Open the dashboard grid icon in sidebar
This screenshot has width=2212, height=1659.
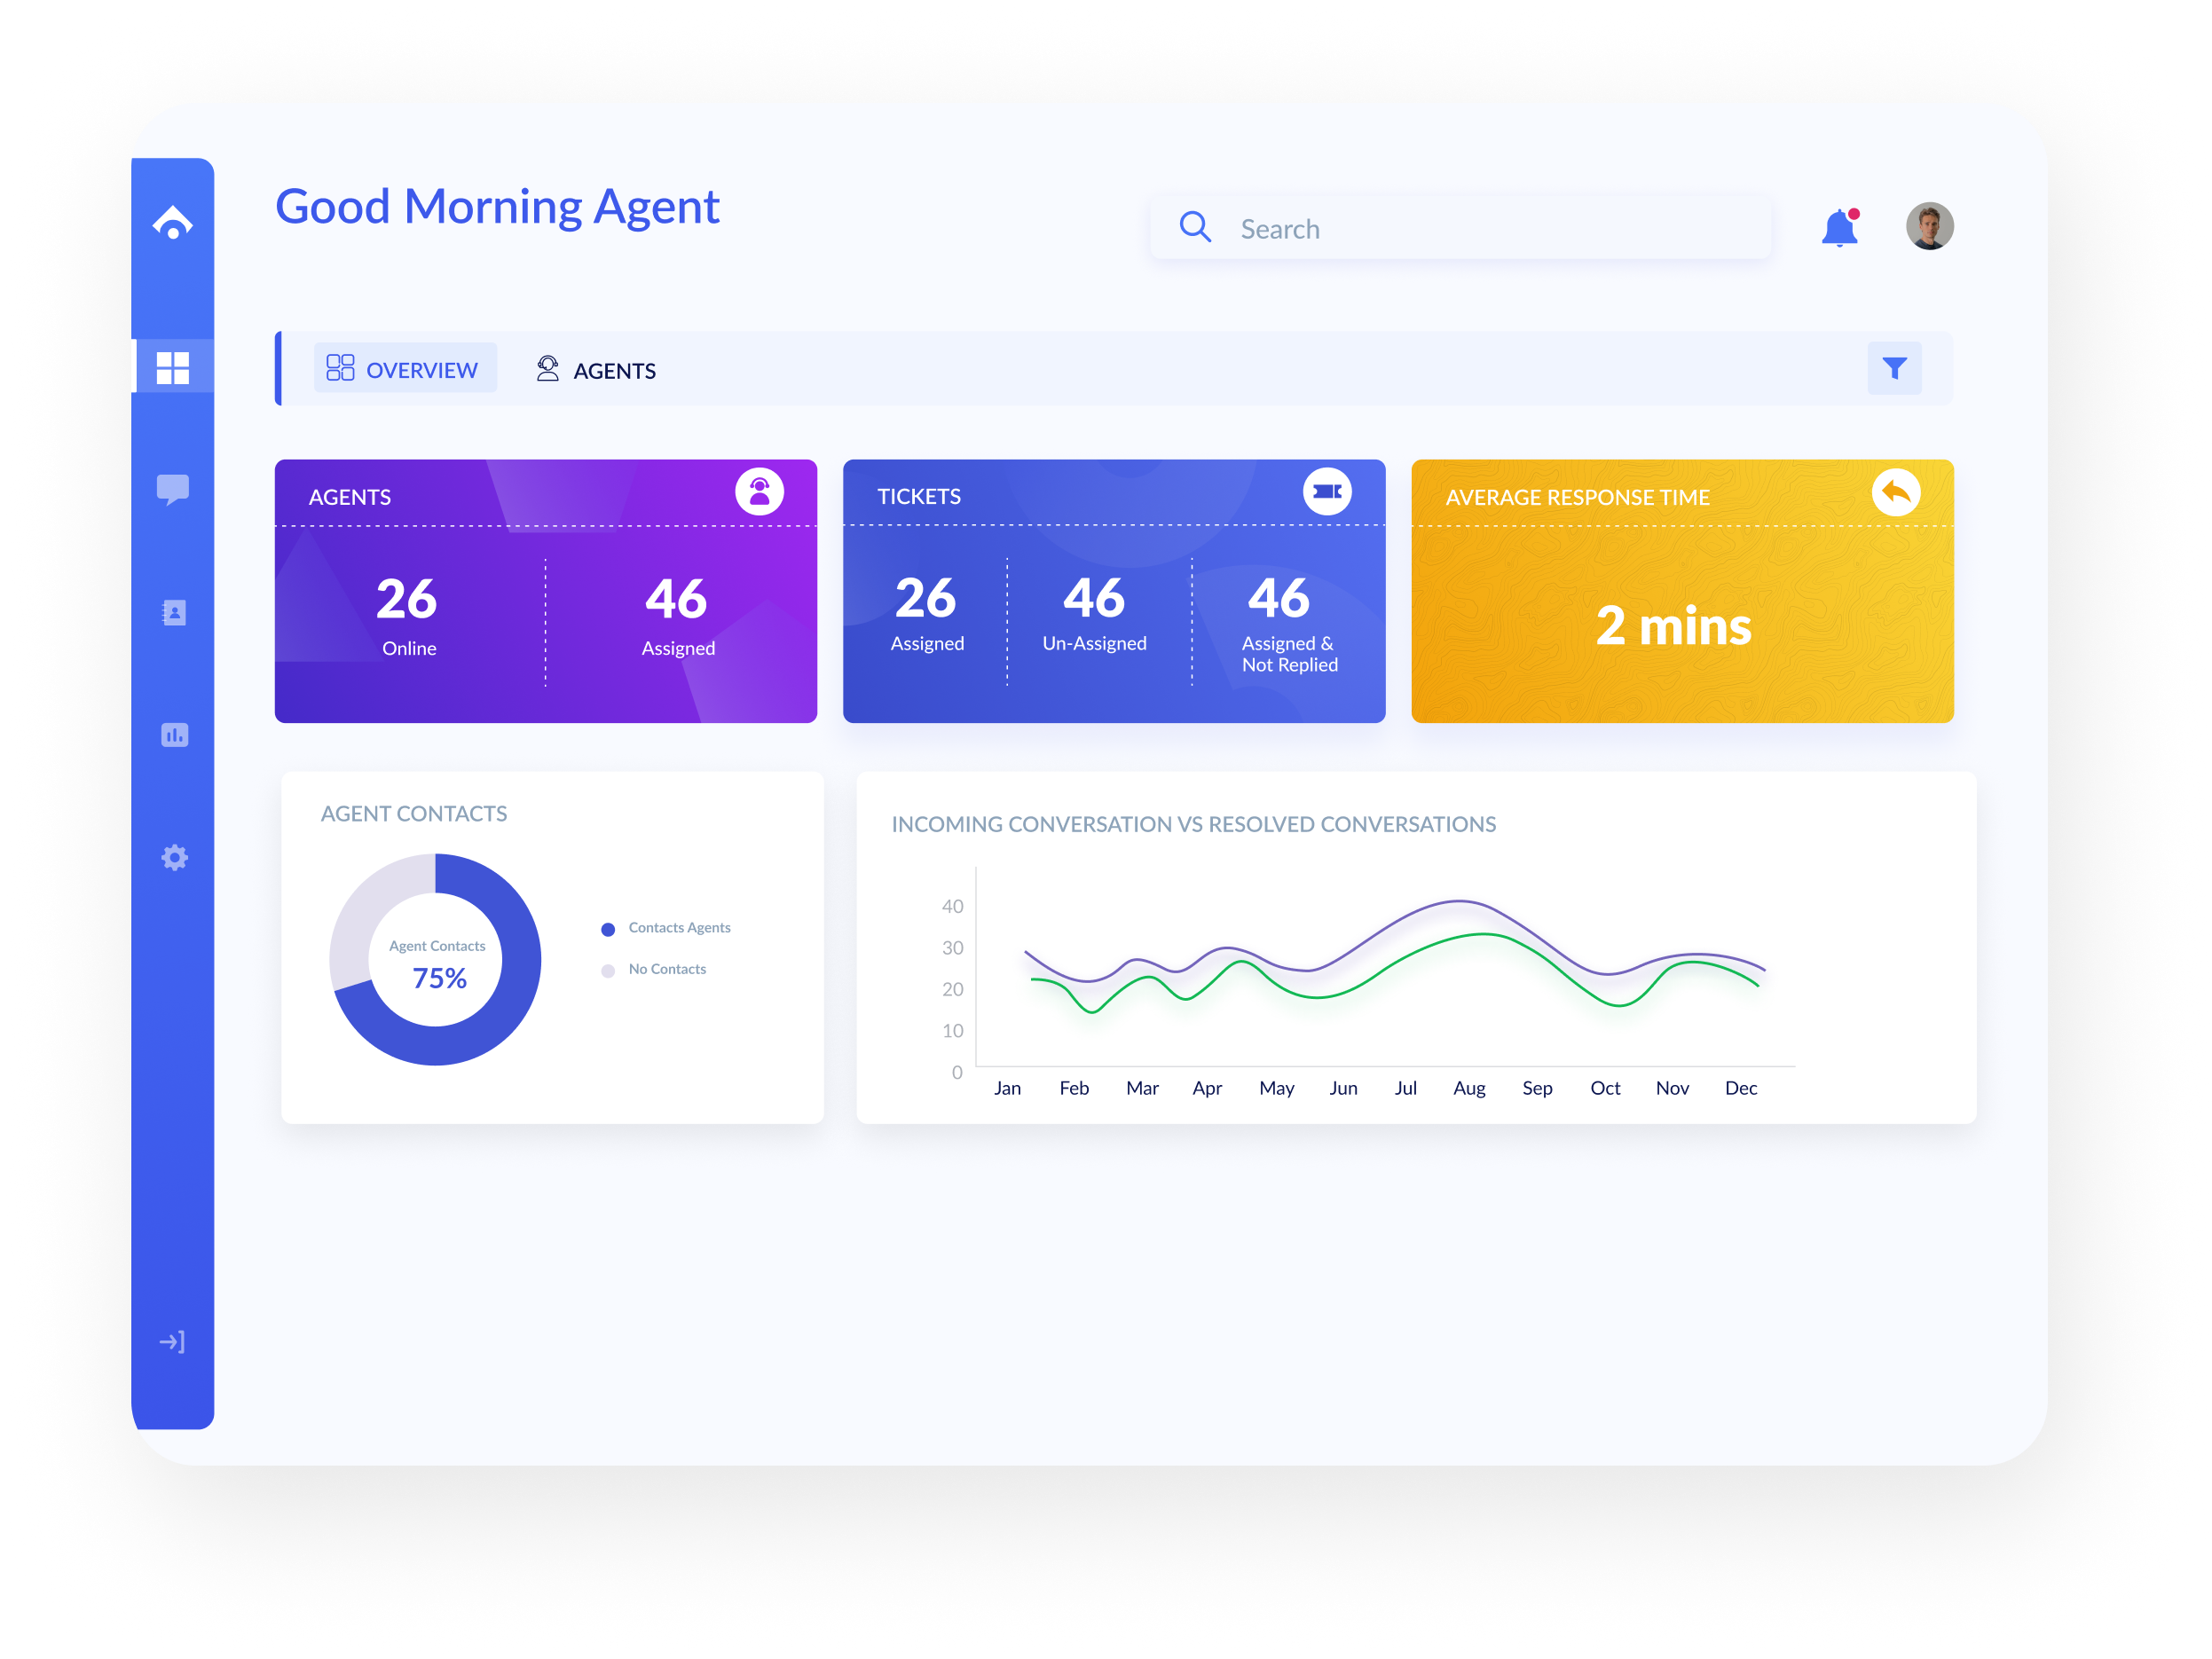(172, 367)
